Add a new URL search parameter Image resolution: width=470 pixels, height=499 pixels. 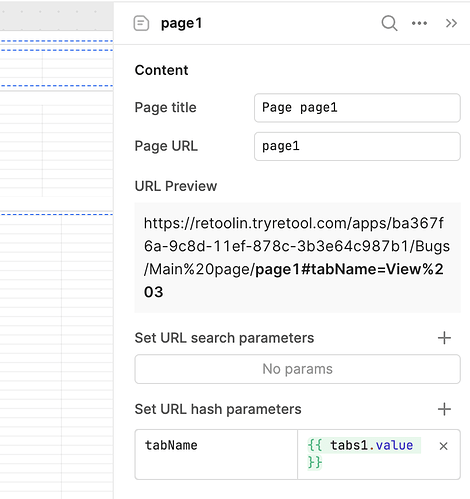click(x=444, y=338)
